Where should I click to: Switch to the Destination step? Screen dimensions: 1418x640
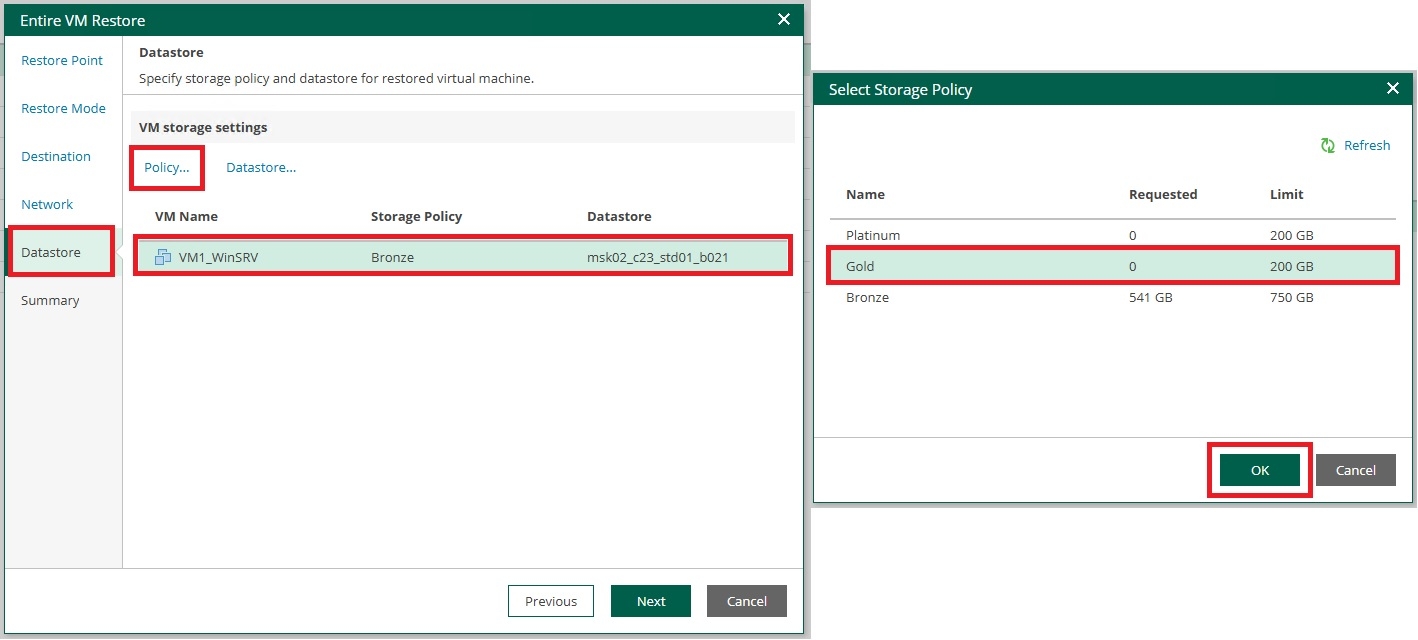click(x=56, y=157)
